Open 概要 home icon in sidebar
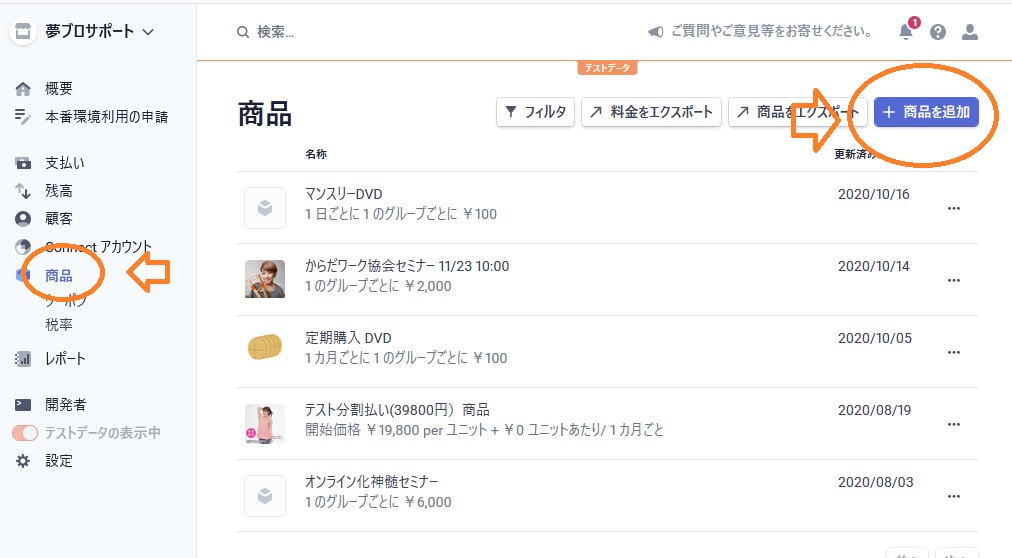This screenshot has height=558, width=1012. click(23, 88)
